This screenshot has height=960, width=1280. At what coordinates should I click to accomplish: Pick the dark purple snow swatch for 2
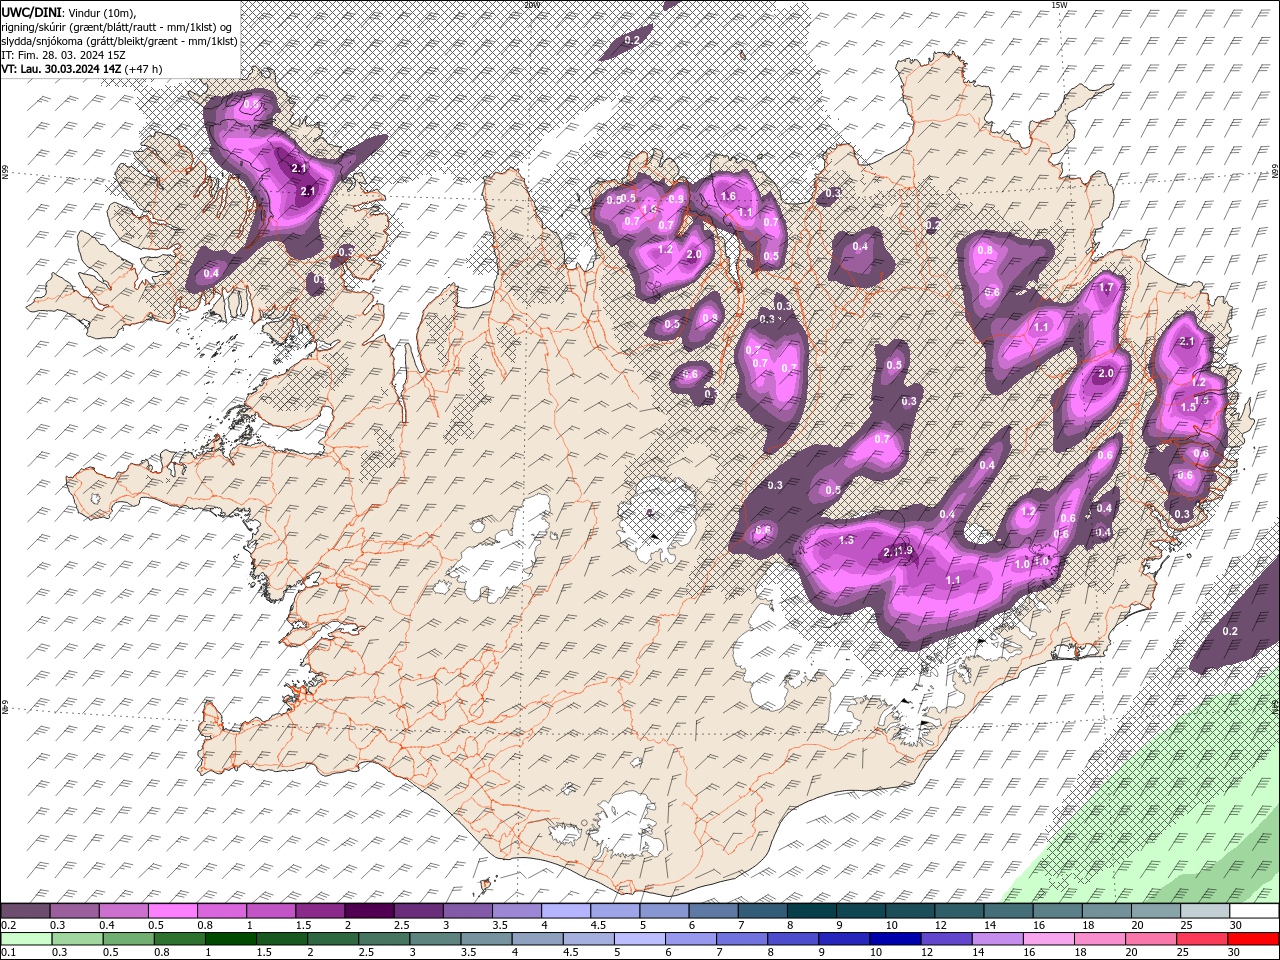pyautogui.click(x=368, y=911)
